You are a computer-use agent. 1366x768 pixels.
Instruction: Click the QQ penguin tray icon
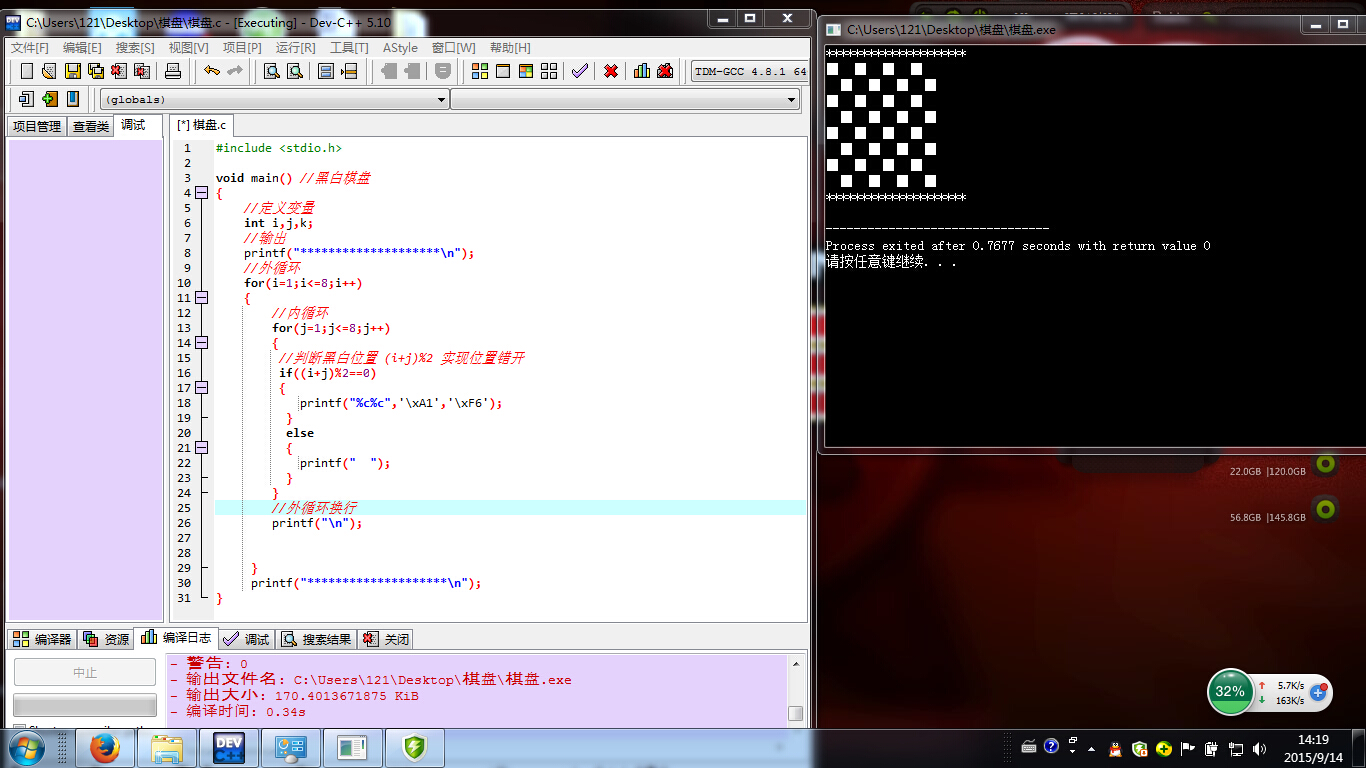(x=1117, y=748)
